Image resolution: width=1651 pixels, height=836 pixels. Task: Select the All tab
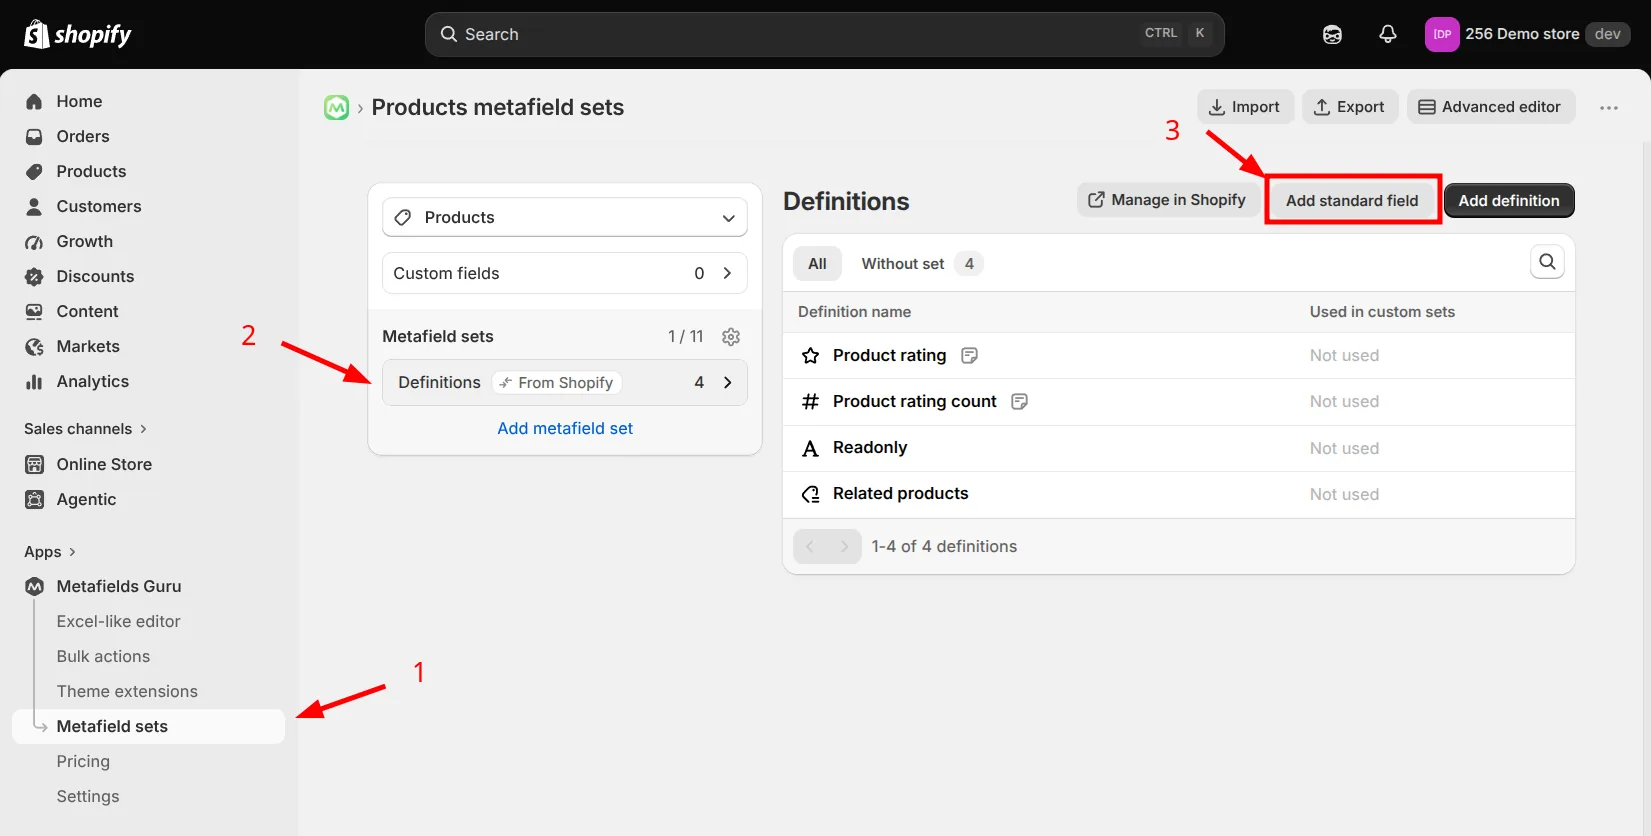click(x=817, y=263)
